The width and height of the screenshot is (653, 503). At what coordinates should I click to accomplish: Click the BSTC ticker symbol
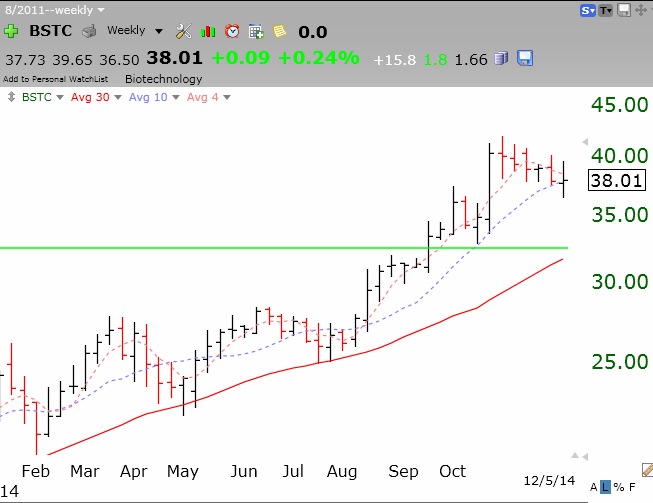pyautogui.click(x=50, y=31)
